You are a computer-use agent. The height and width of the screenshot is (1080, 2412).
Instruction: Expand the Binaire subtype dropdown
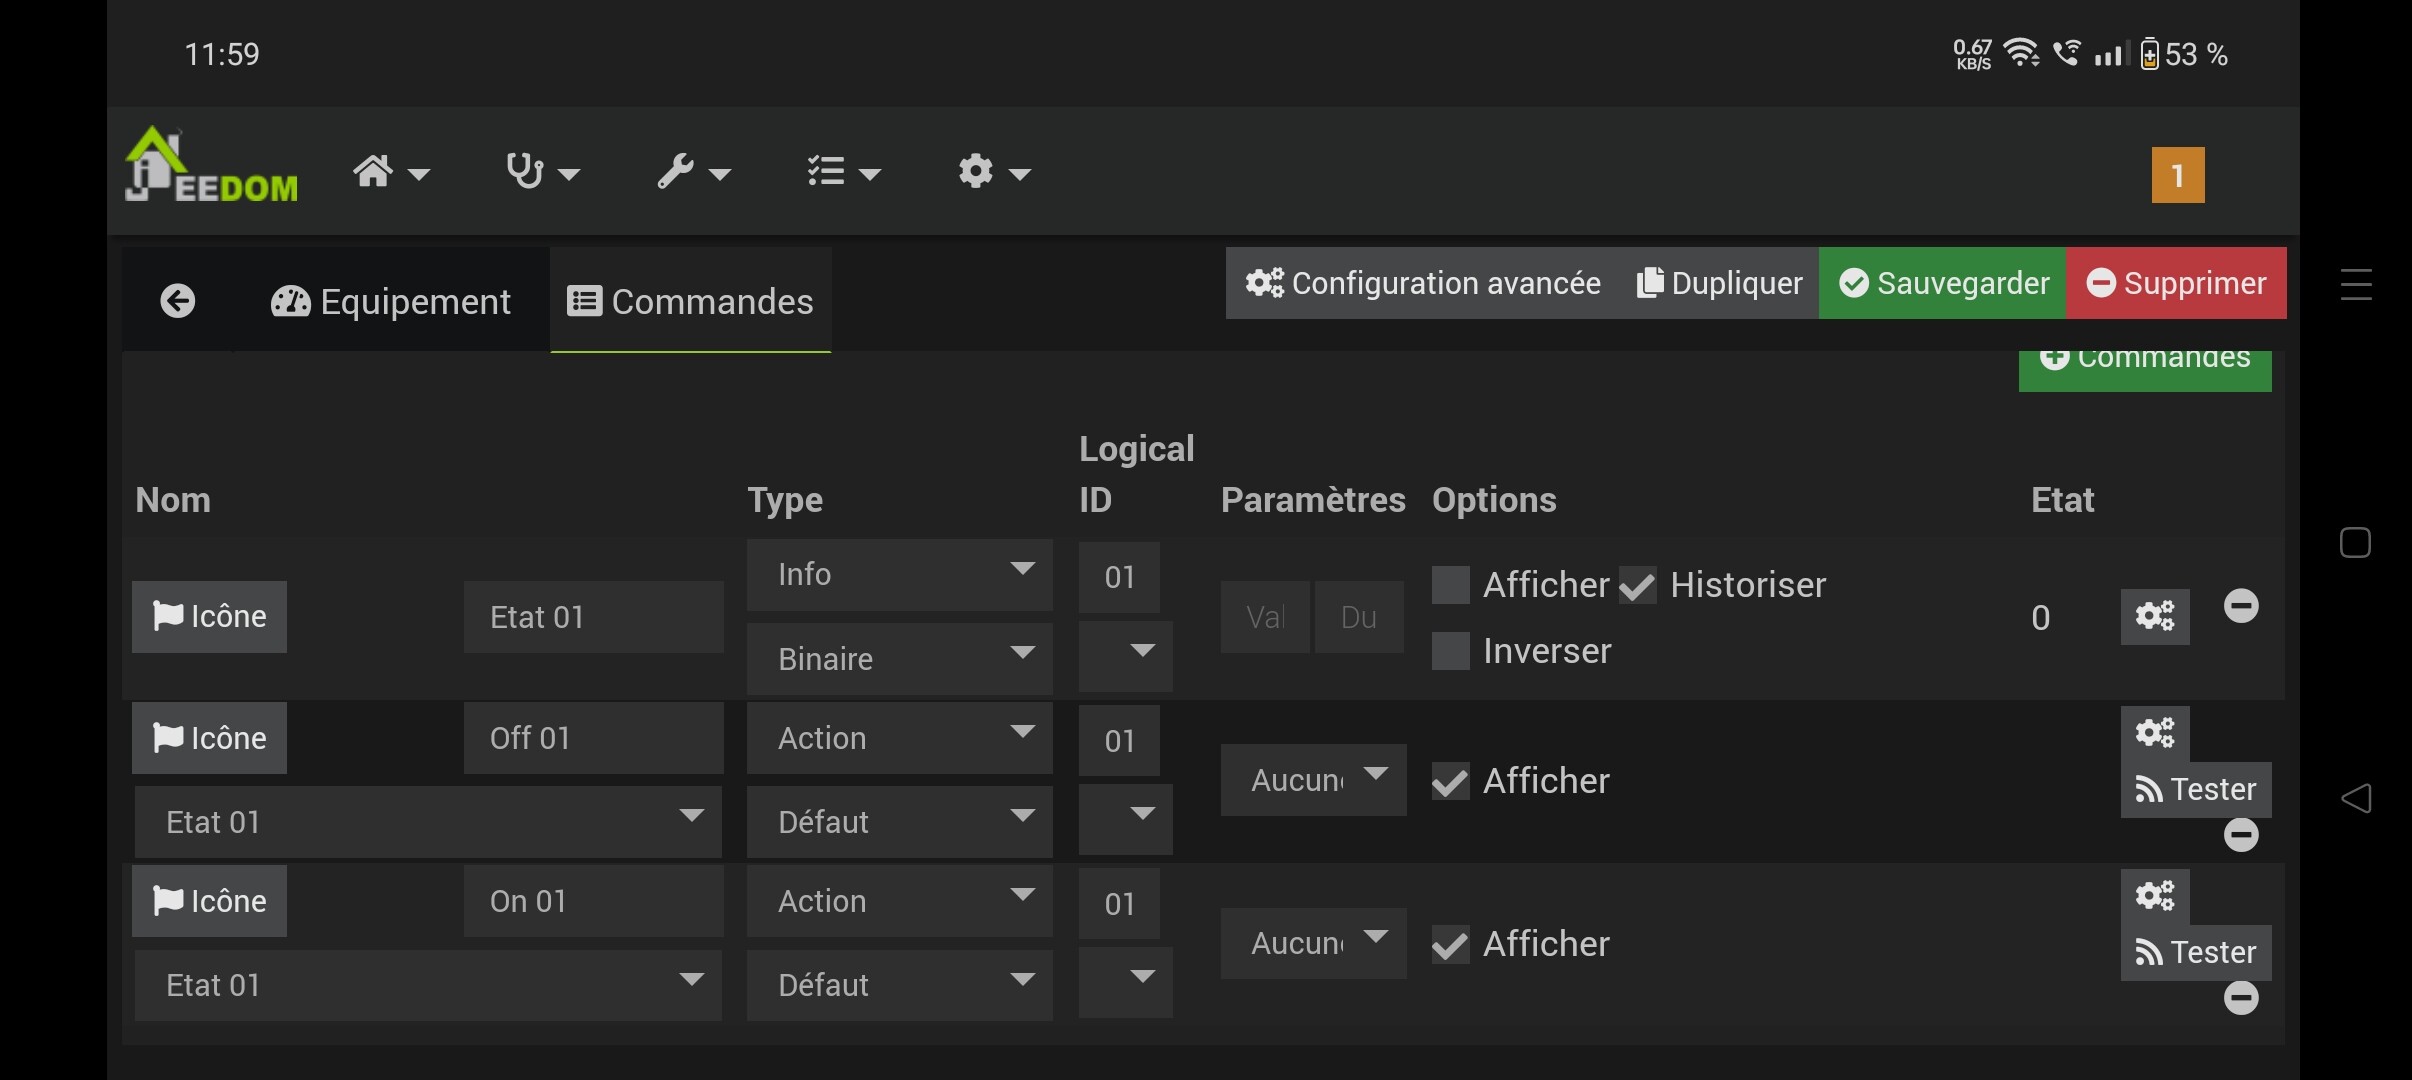(898, 659)
